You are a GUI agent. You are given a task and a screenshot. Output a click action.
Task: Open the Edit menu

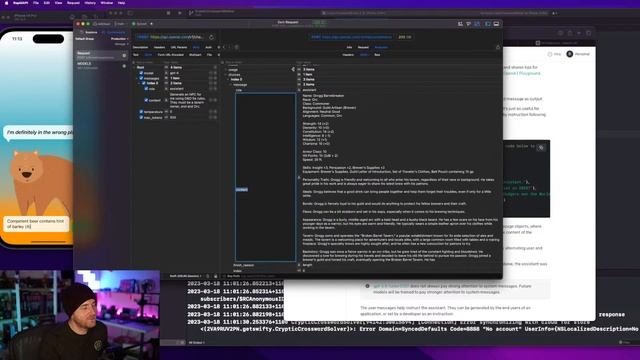(x=47, y=3)
